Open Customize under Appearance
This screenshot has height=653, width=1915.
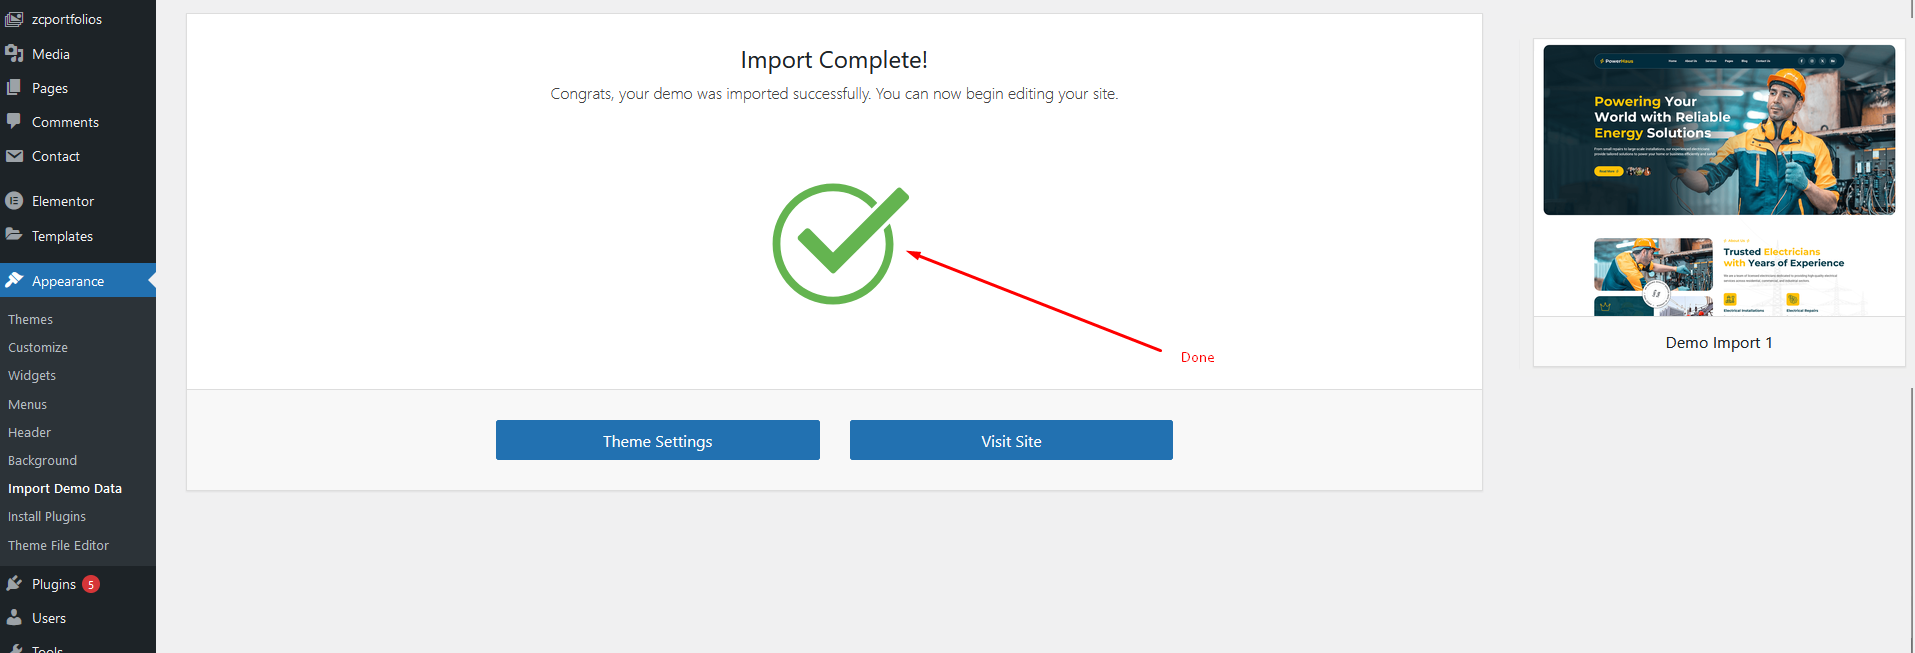click(x=38, y=348)
